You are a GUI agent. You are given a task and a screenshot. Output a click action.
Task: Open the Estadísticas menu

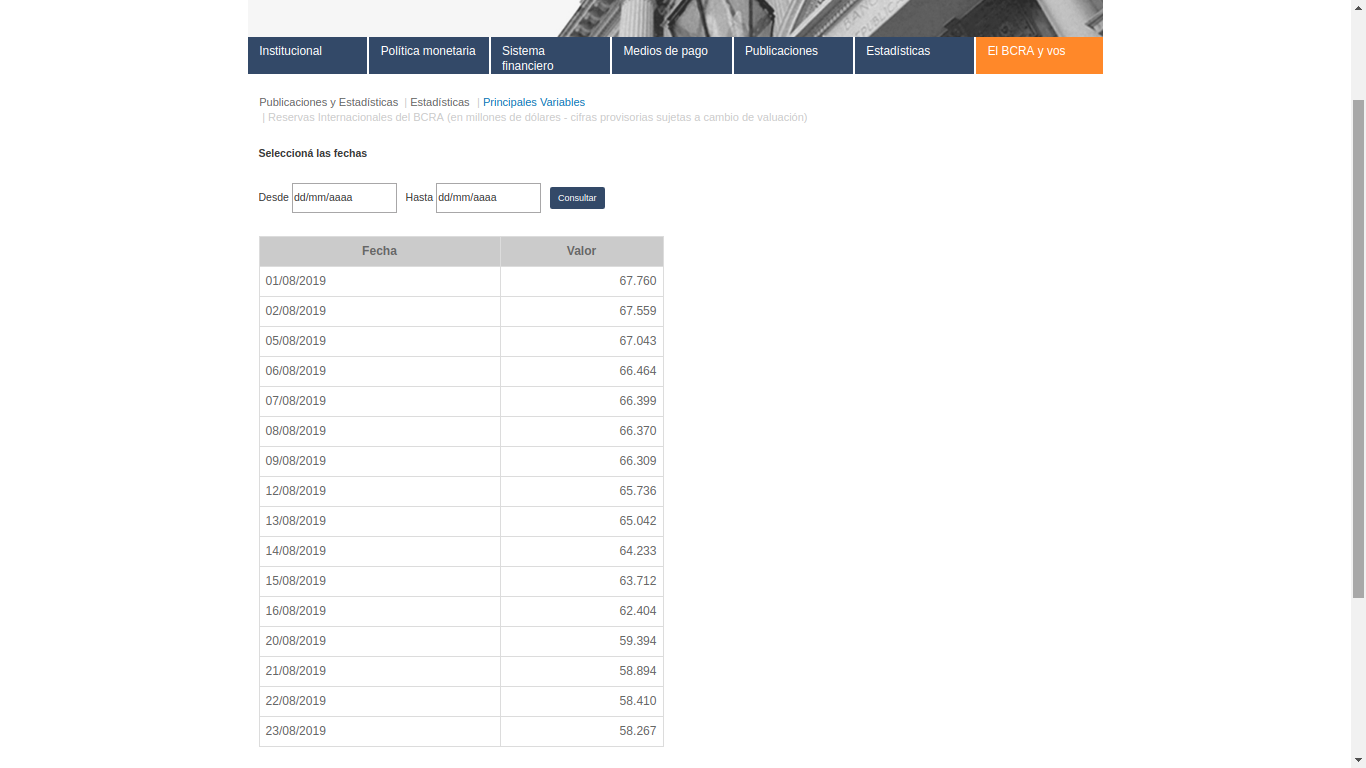pyautogui.click(x=913, y=55)
